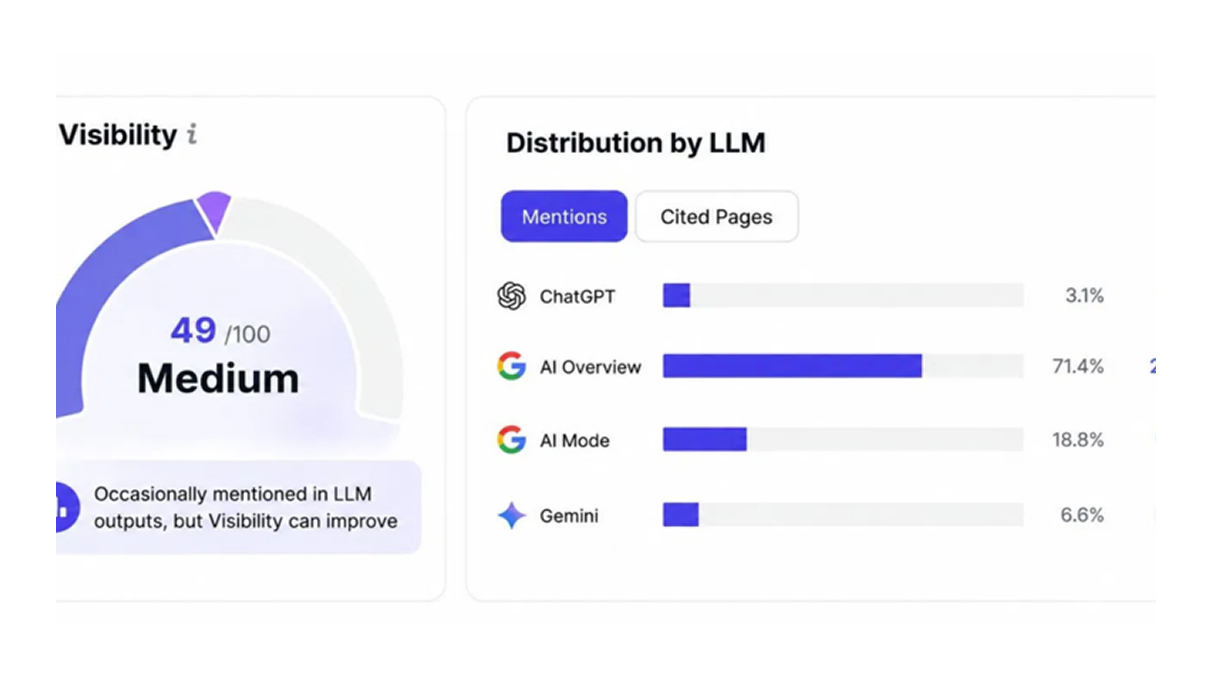Click the Gemini distribution bar
Image resolution: width=1212 pixels, height=680 pixels.
pos(843,515)
